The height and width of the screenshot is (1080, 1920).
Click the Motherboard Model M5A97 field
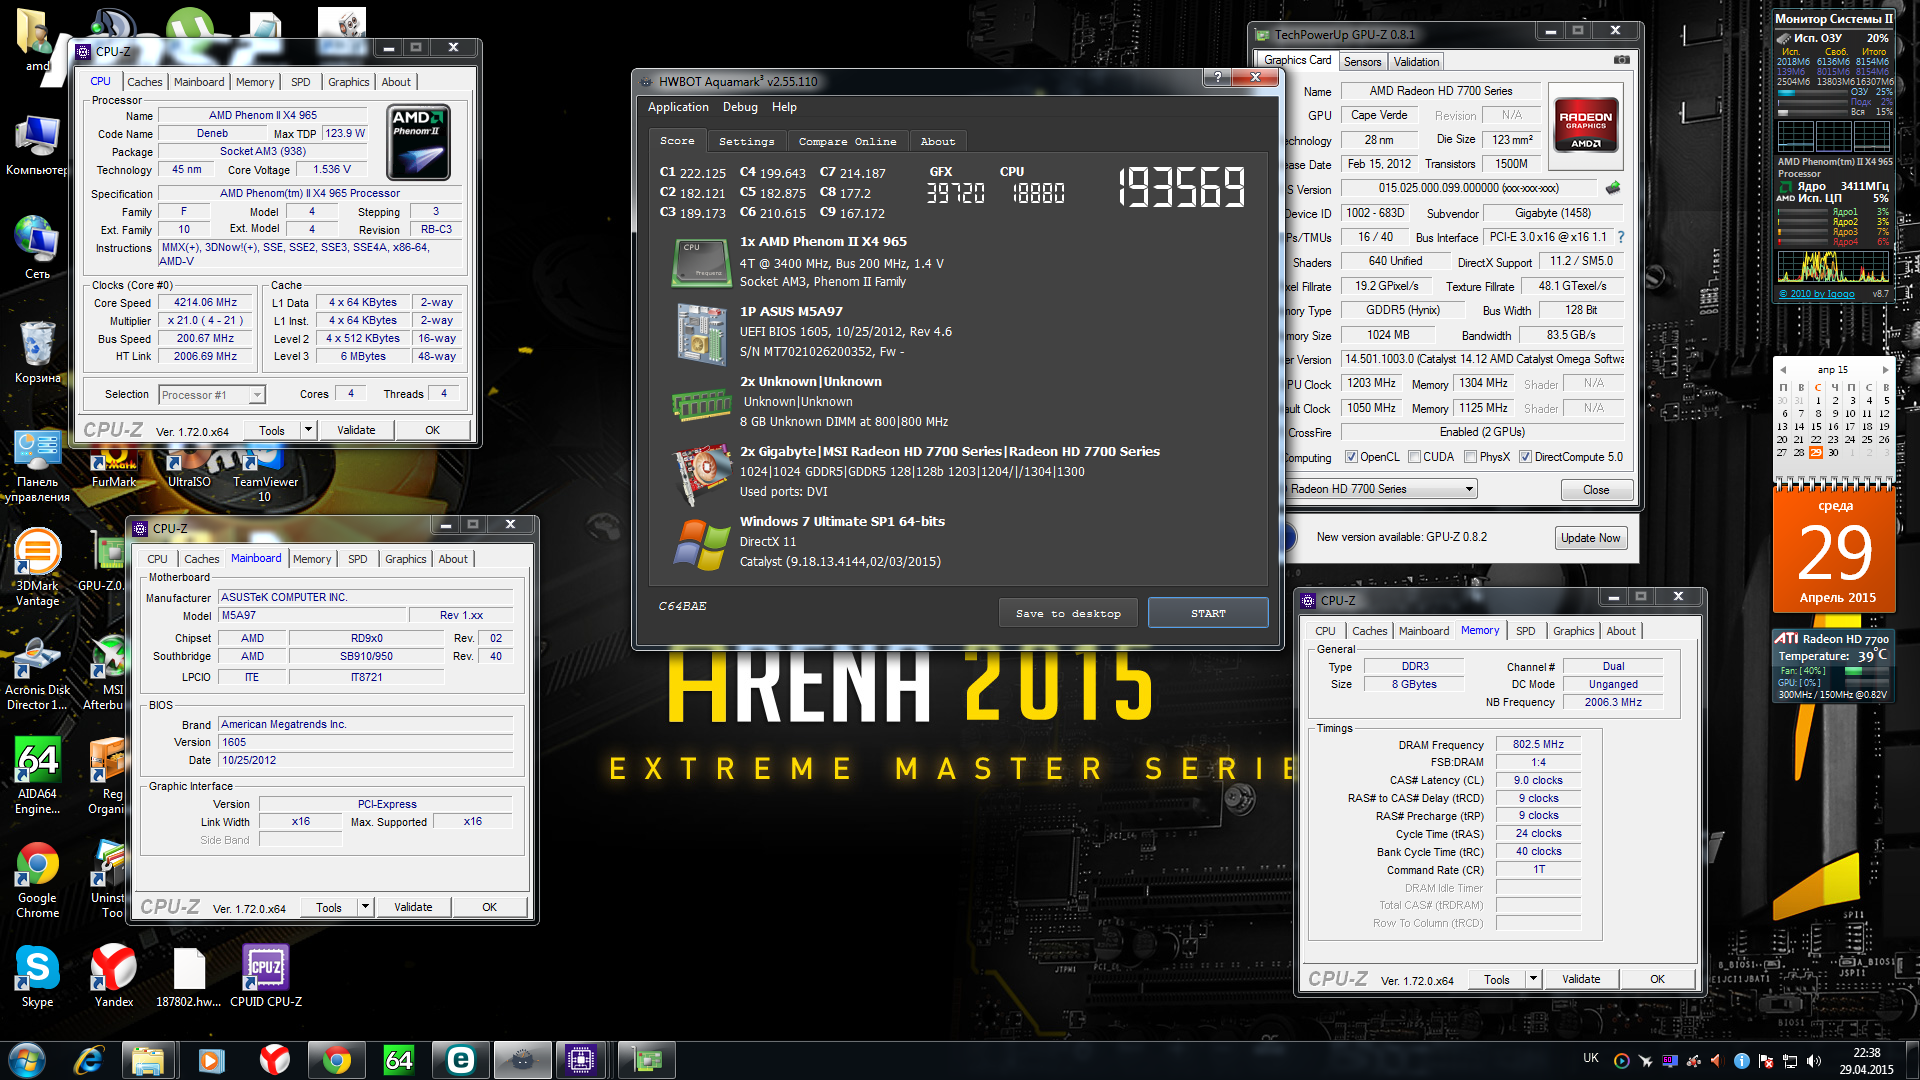pyautogui.click(x=312, y=616)
